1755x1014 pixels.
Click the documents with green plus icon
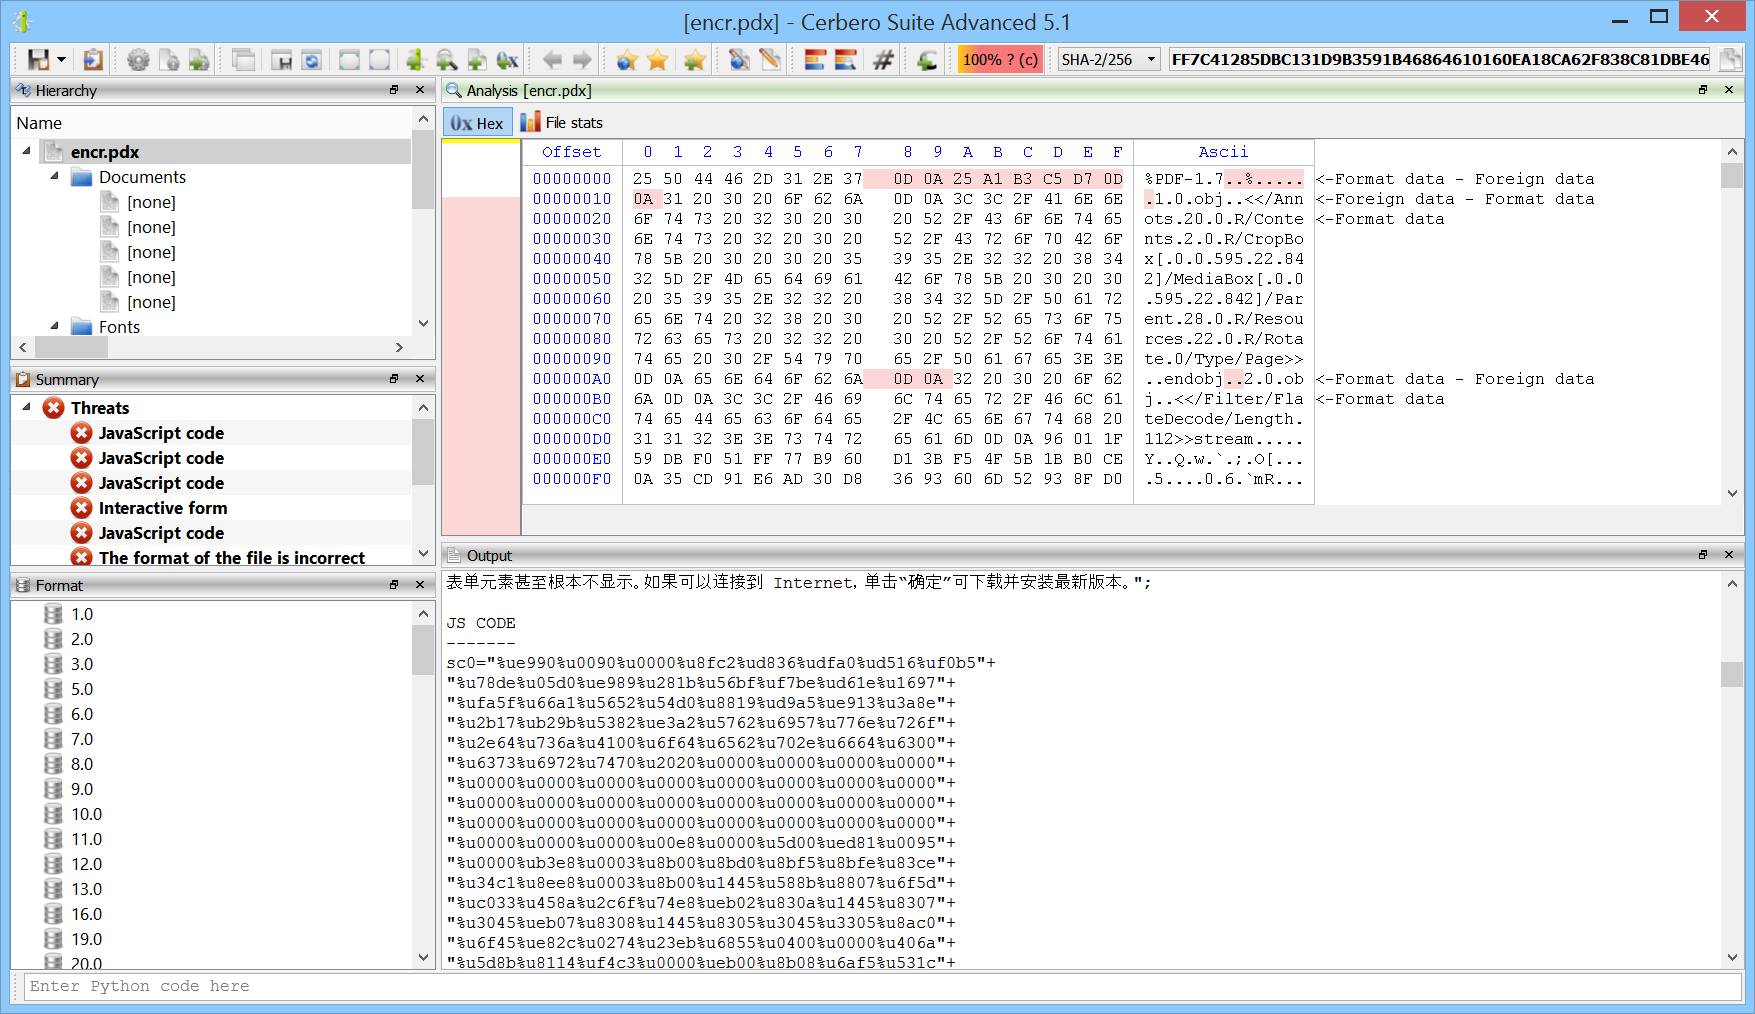click(200, 60)
